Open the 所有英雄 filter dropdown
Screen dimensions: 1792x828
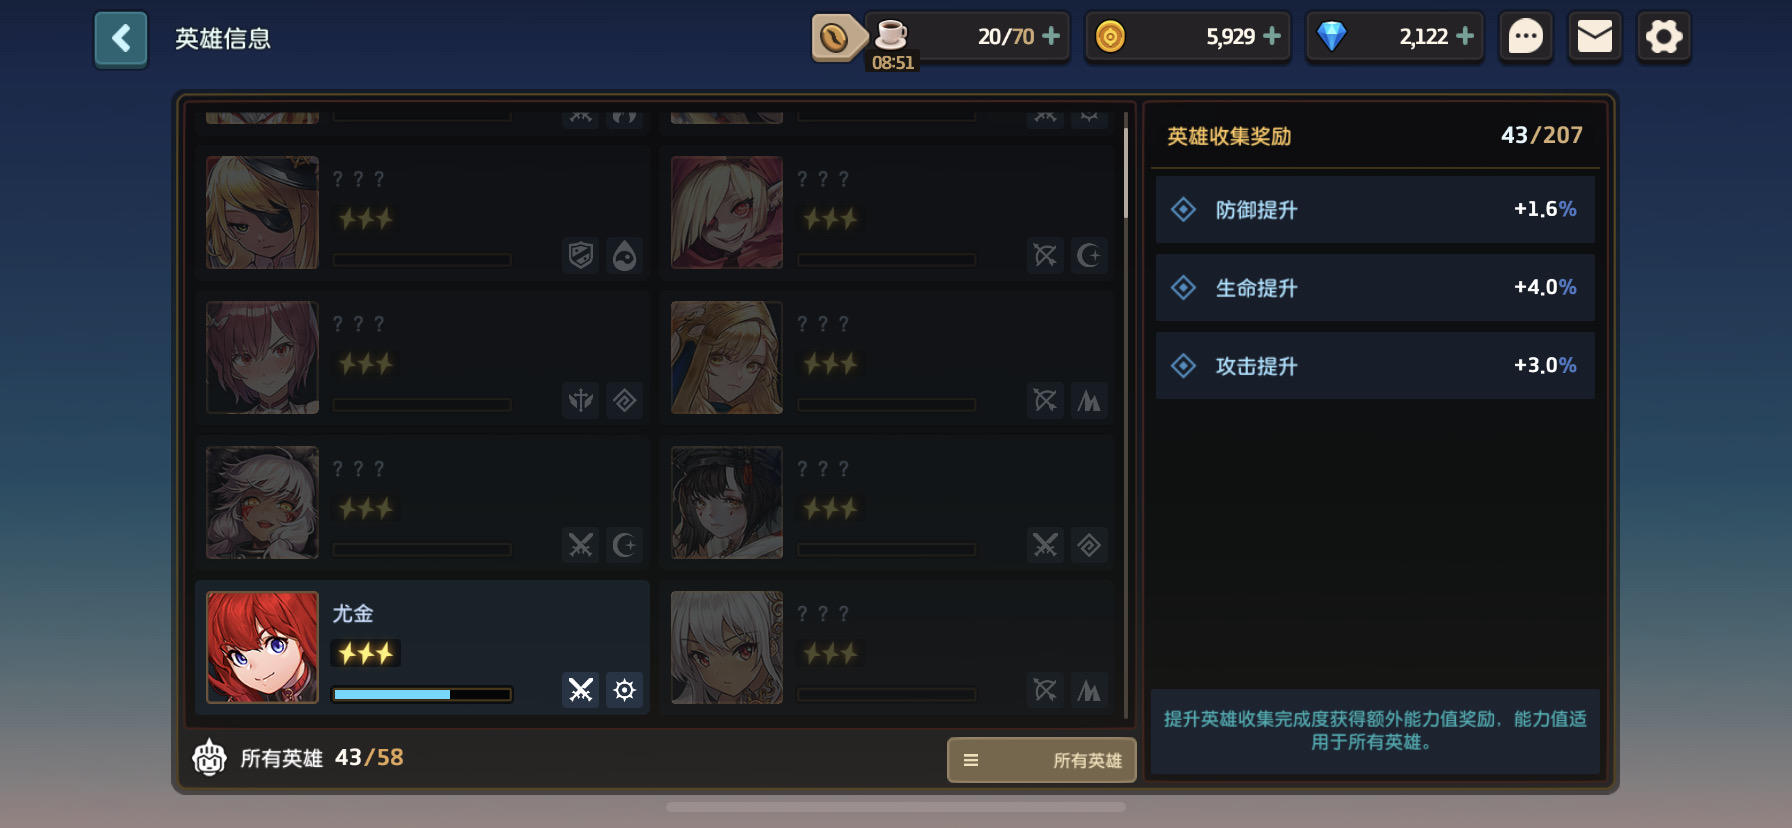(x=1041, y=760)
